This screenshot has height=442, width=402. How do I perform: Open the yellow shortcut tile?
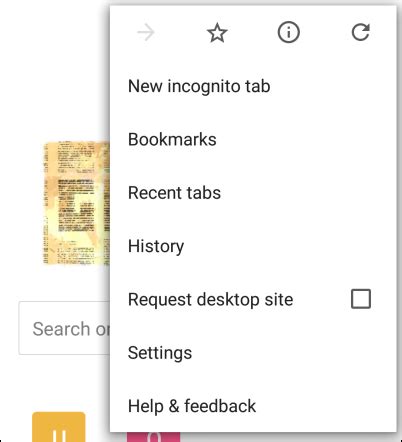tap(59, 427)
